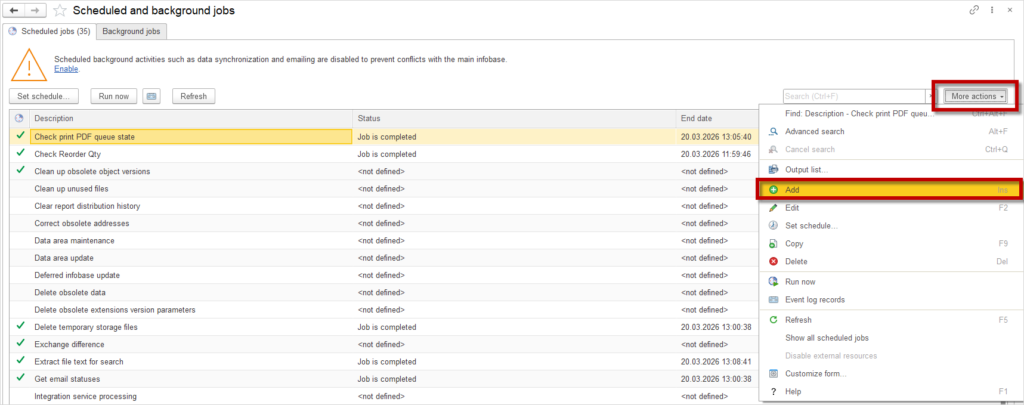Toggle enabled checkmark for Check Reorder Qty
Viewport: 1024px width, 405px height.
pyautogui.click(x=20, y=154)
